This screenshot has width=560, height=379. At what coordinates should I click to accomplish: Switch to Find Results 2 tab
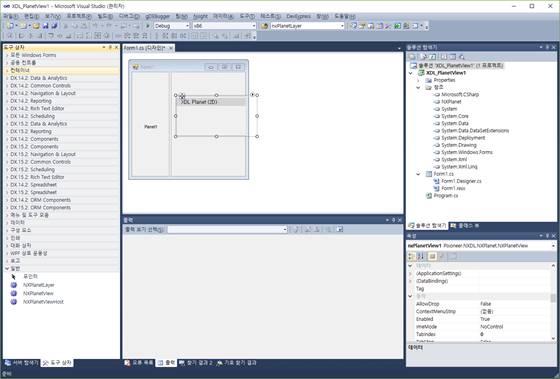[x=196, y=363]
